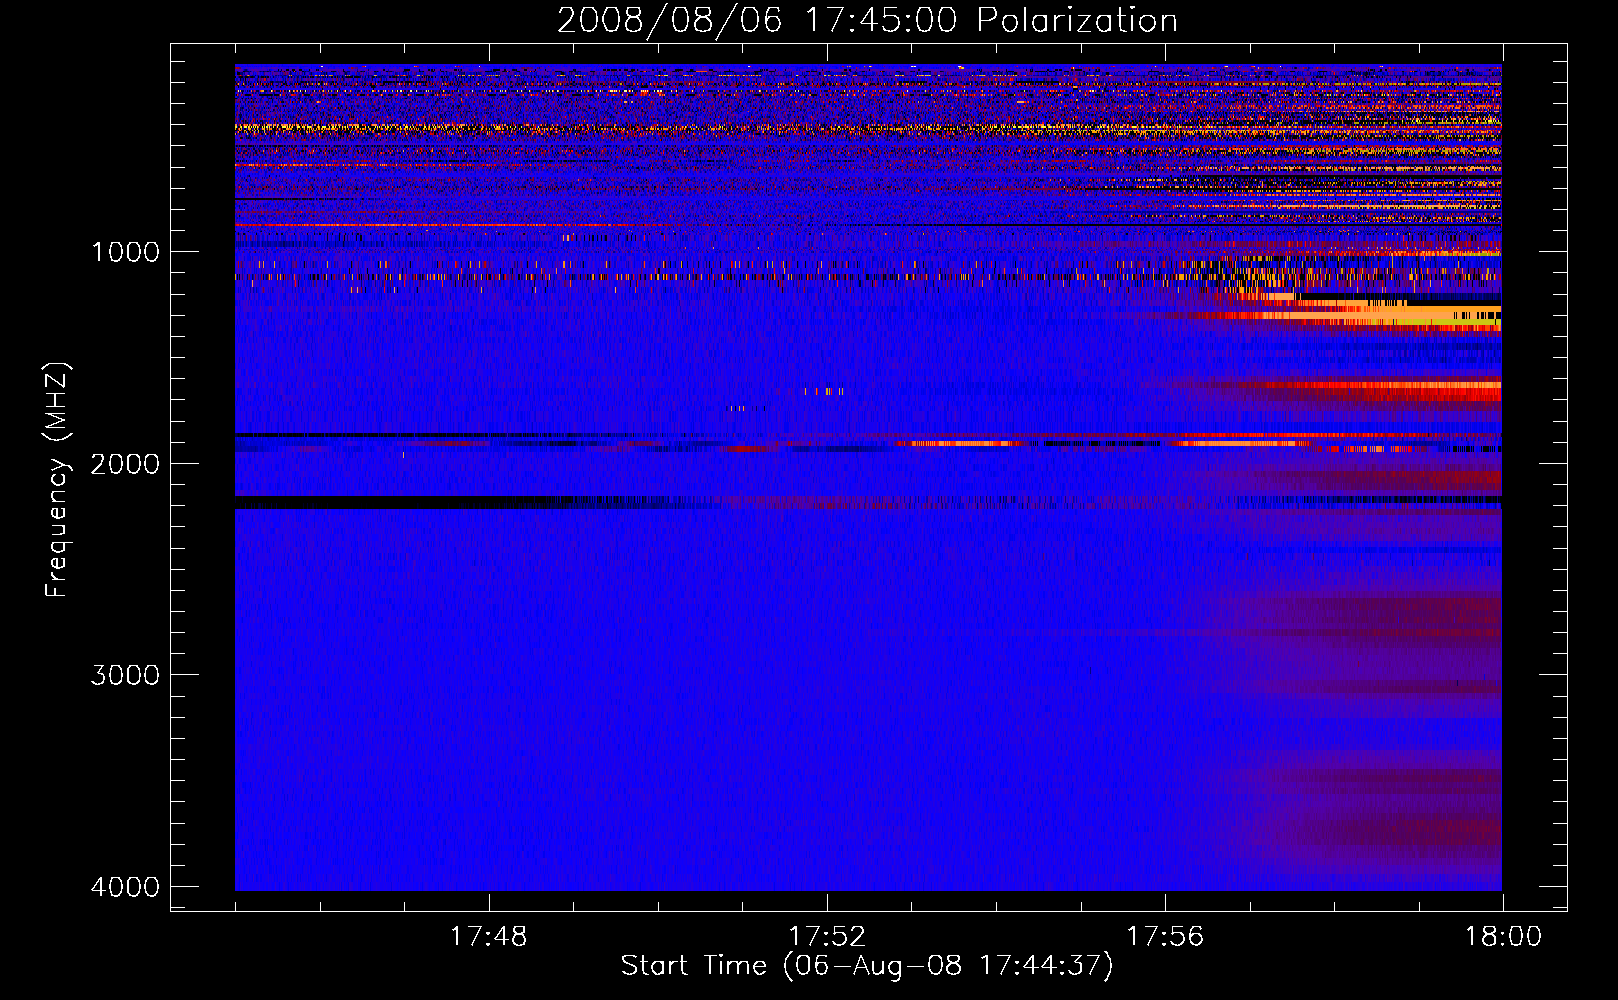Click the 17:56 time axis label

click(x=1165, y=937)
